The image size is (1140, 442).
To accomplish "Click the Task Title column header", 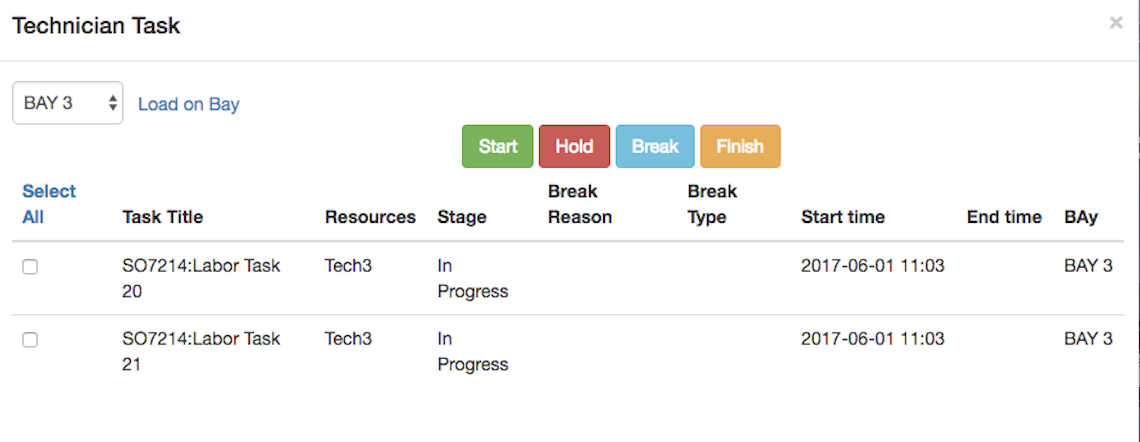I will pos(162,217).
